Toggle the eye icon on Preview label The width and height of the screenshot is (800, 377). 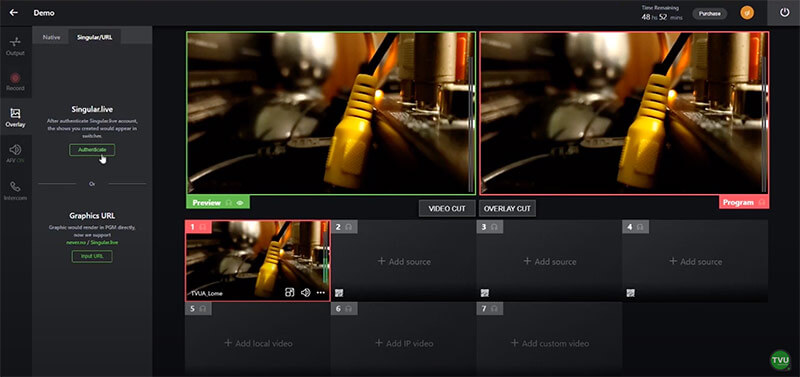click(x=240, y=203)
